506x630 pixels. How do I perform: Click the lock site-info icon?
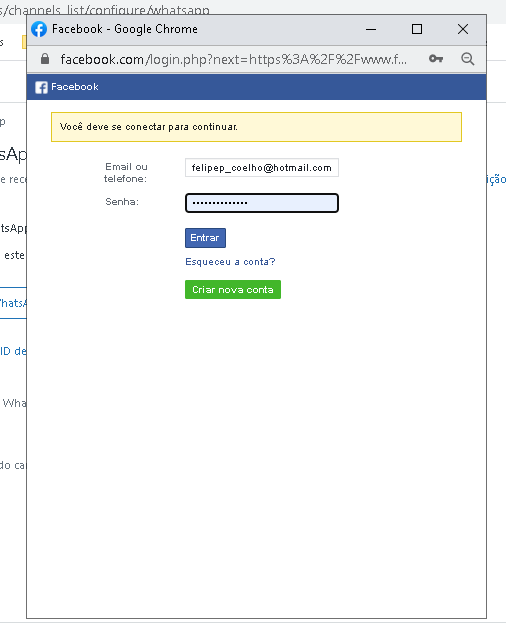pyautogui.click(x=45, y=59)
